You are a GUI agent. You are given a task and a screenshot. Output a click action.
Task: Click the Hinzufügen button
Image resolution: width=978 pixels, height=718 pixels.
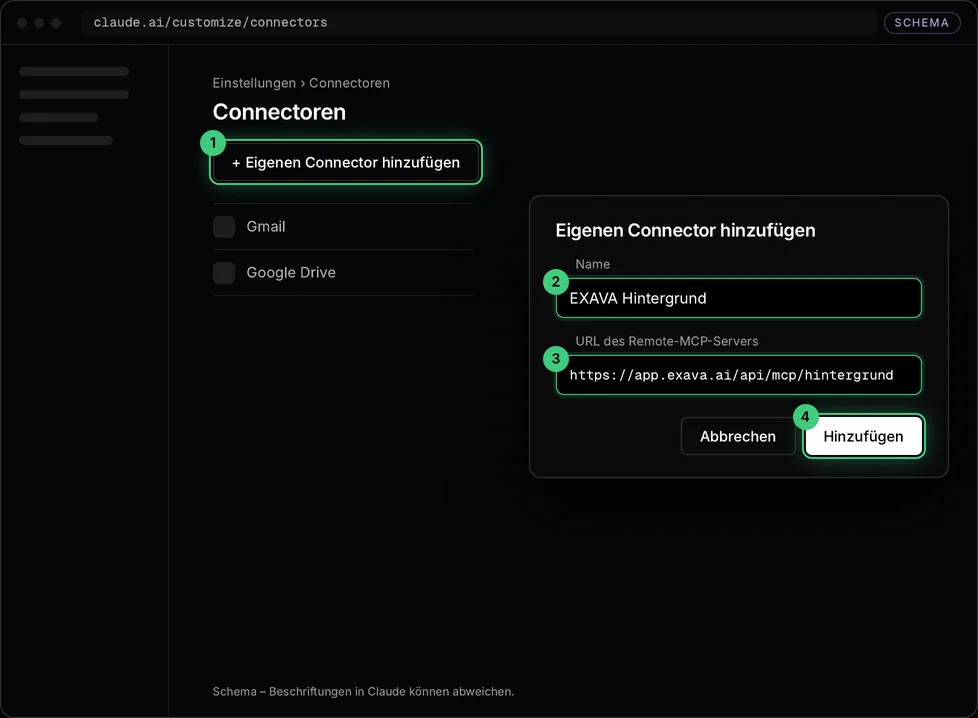pyautogui.click(x=863, y=436)
